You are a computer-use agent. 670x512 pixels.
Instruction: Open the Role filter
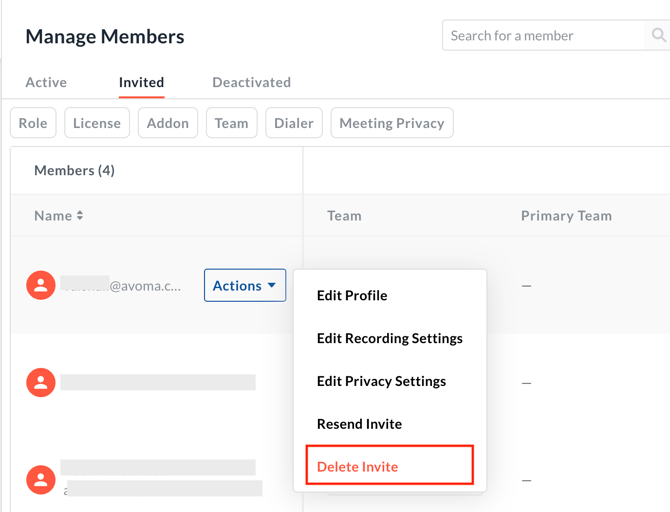33,123
